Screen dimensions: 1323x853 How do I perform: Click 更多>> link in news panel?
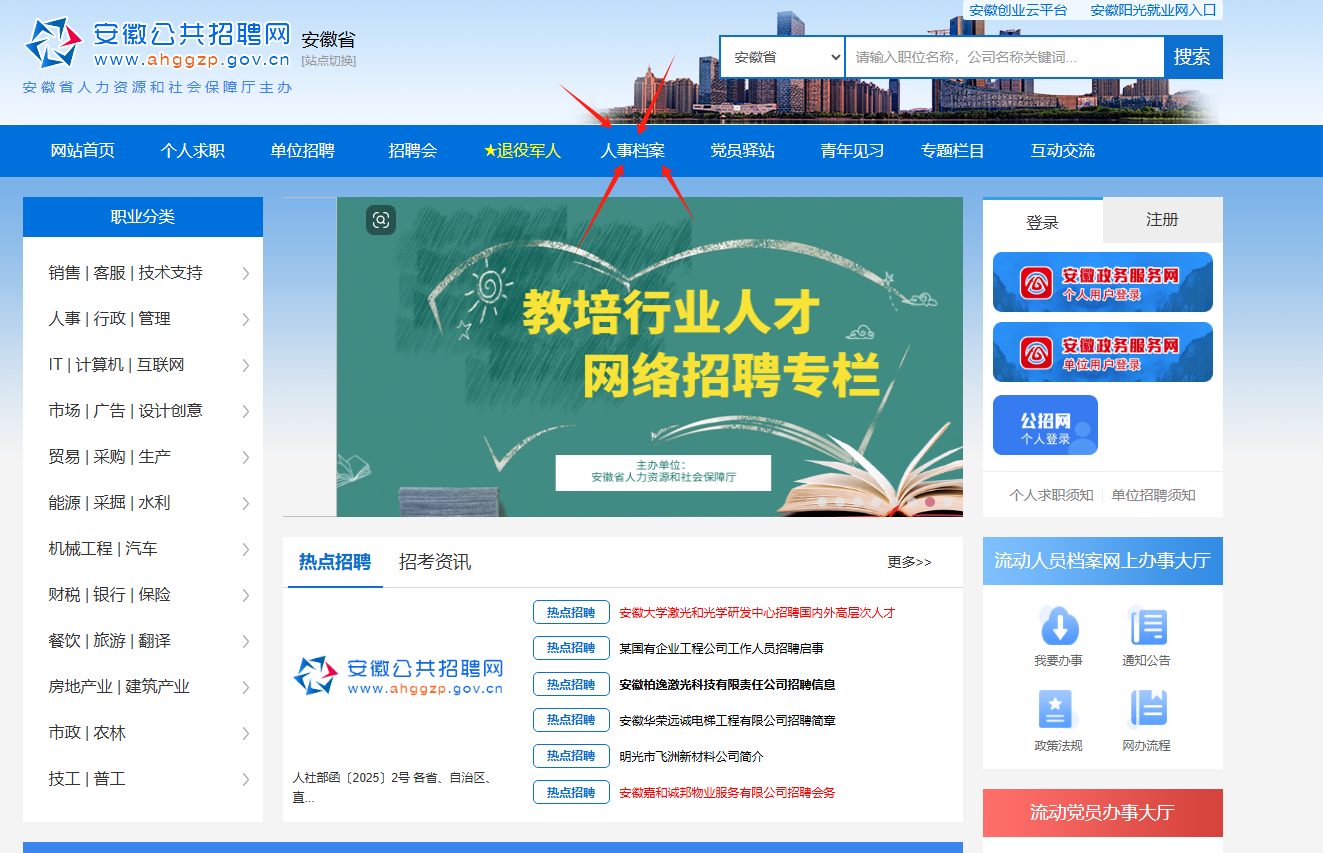[910, 562]
